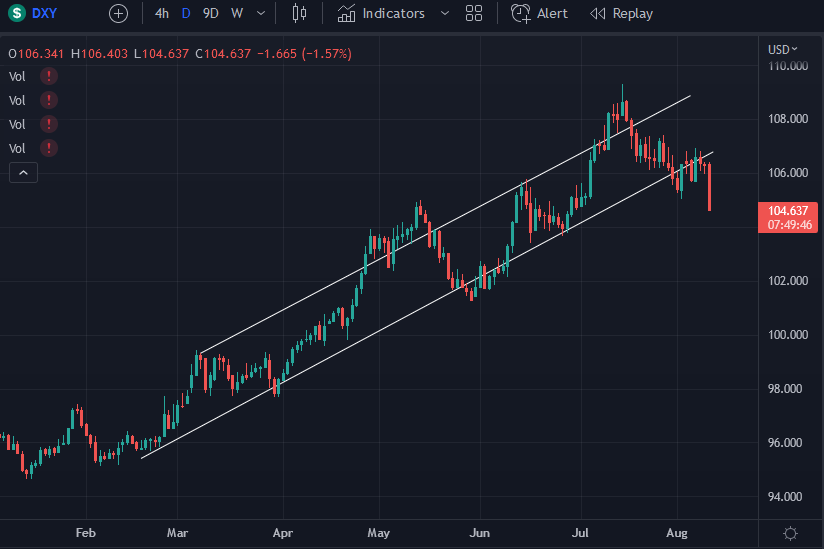Click the second Vol indicator error icon

(x=49, y=100)
